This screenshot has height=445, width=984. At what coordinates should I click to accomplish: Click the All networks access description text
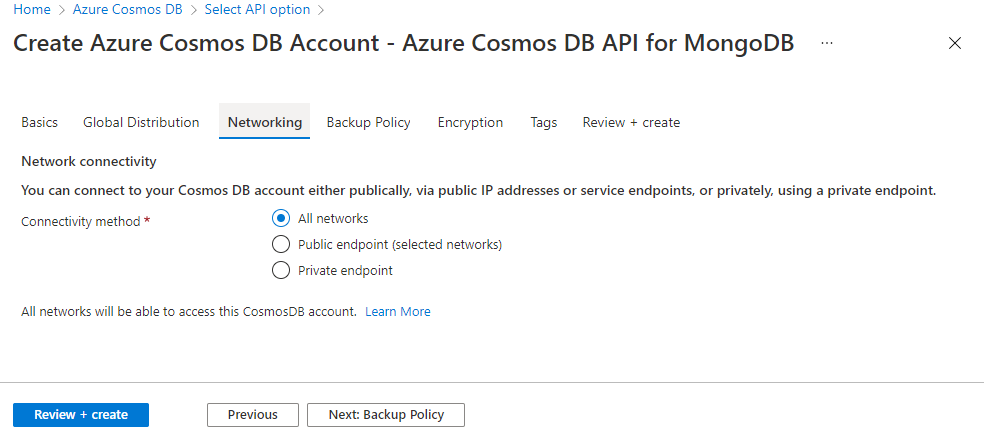click(189, 311)
